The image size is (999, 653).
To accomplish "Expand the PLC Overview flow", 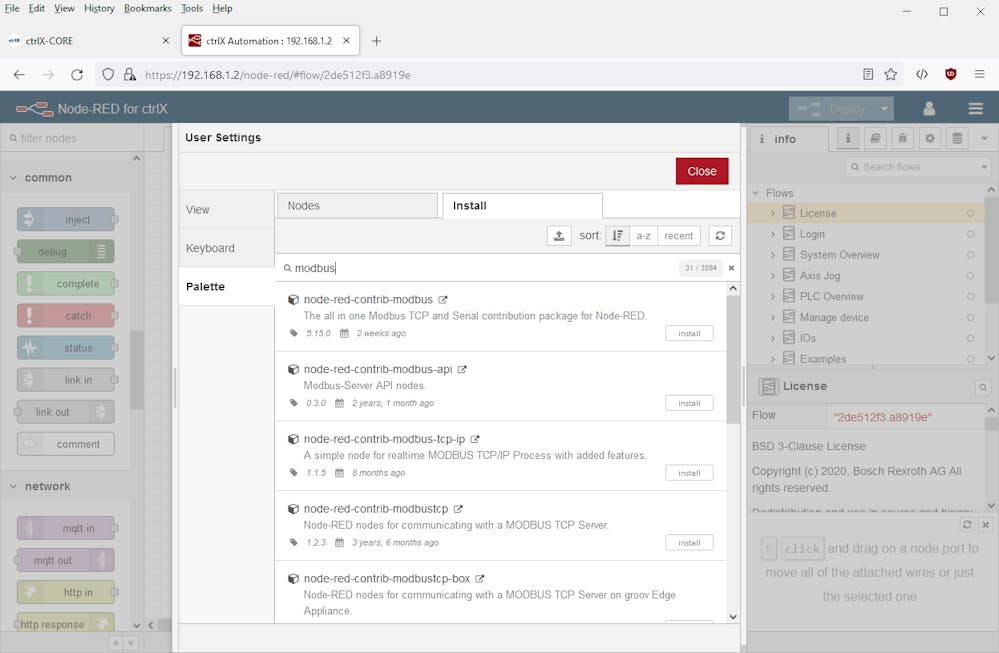I will point(773,297).
